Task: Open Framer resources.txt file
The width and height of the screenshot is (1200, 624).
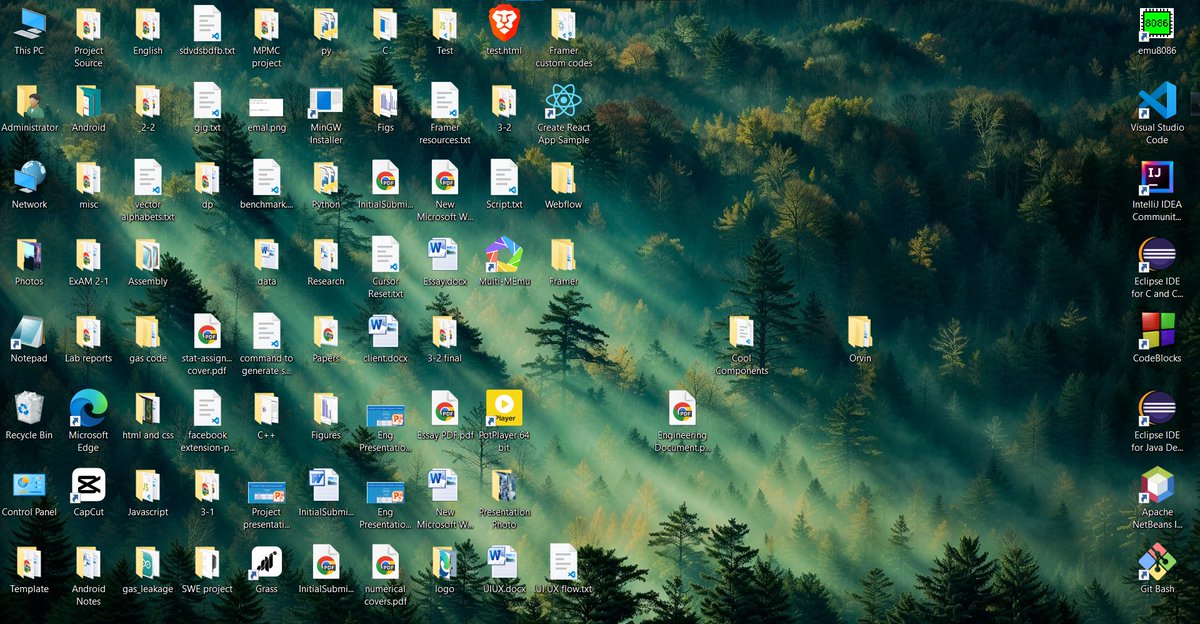Action: pyautogui.click(x=445, y=114)
